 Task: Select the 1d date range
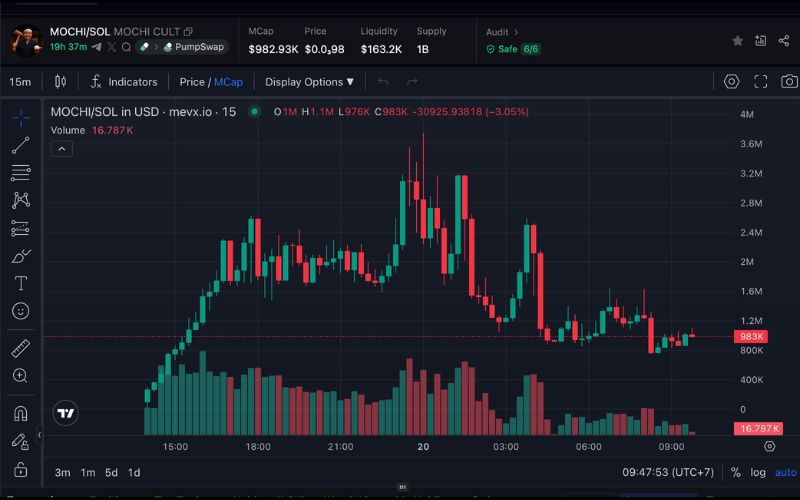[134, 472]
